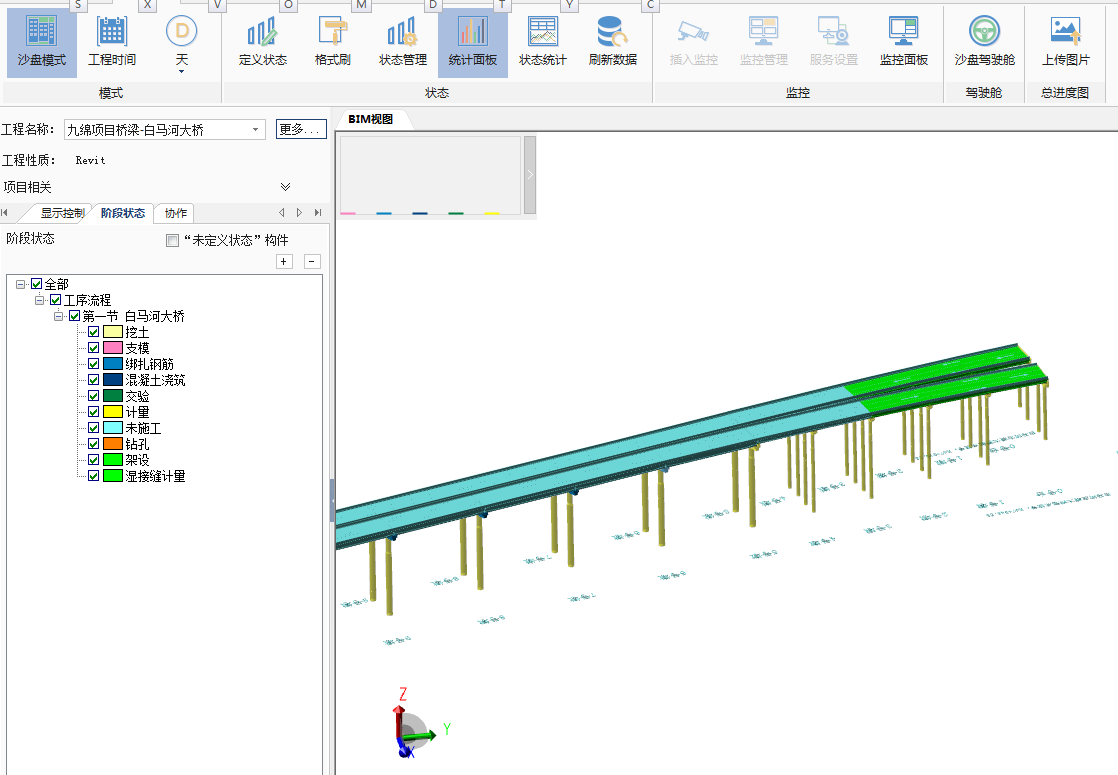
Task: Open the 工程名称 project name combo box
Action: click(165, 130)
